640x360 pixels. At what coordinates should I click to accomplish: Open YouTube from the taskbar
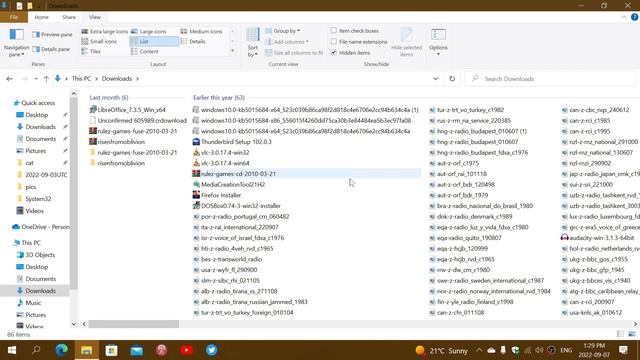(187, 350)
